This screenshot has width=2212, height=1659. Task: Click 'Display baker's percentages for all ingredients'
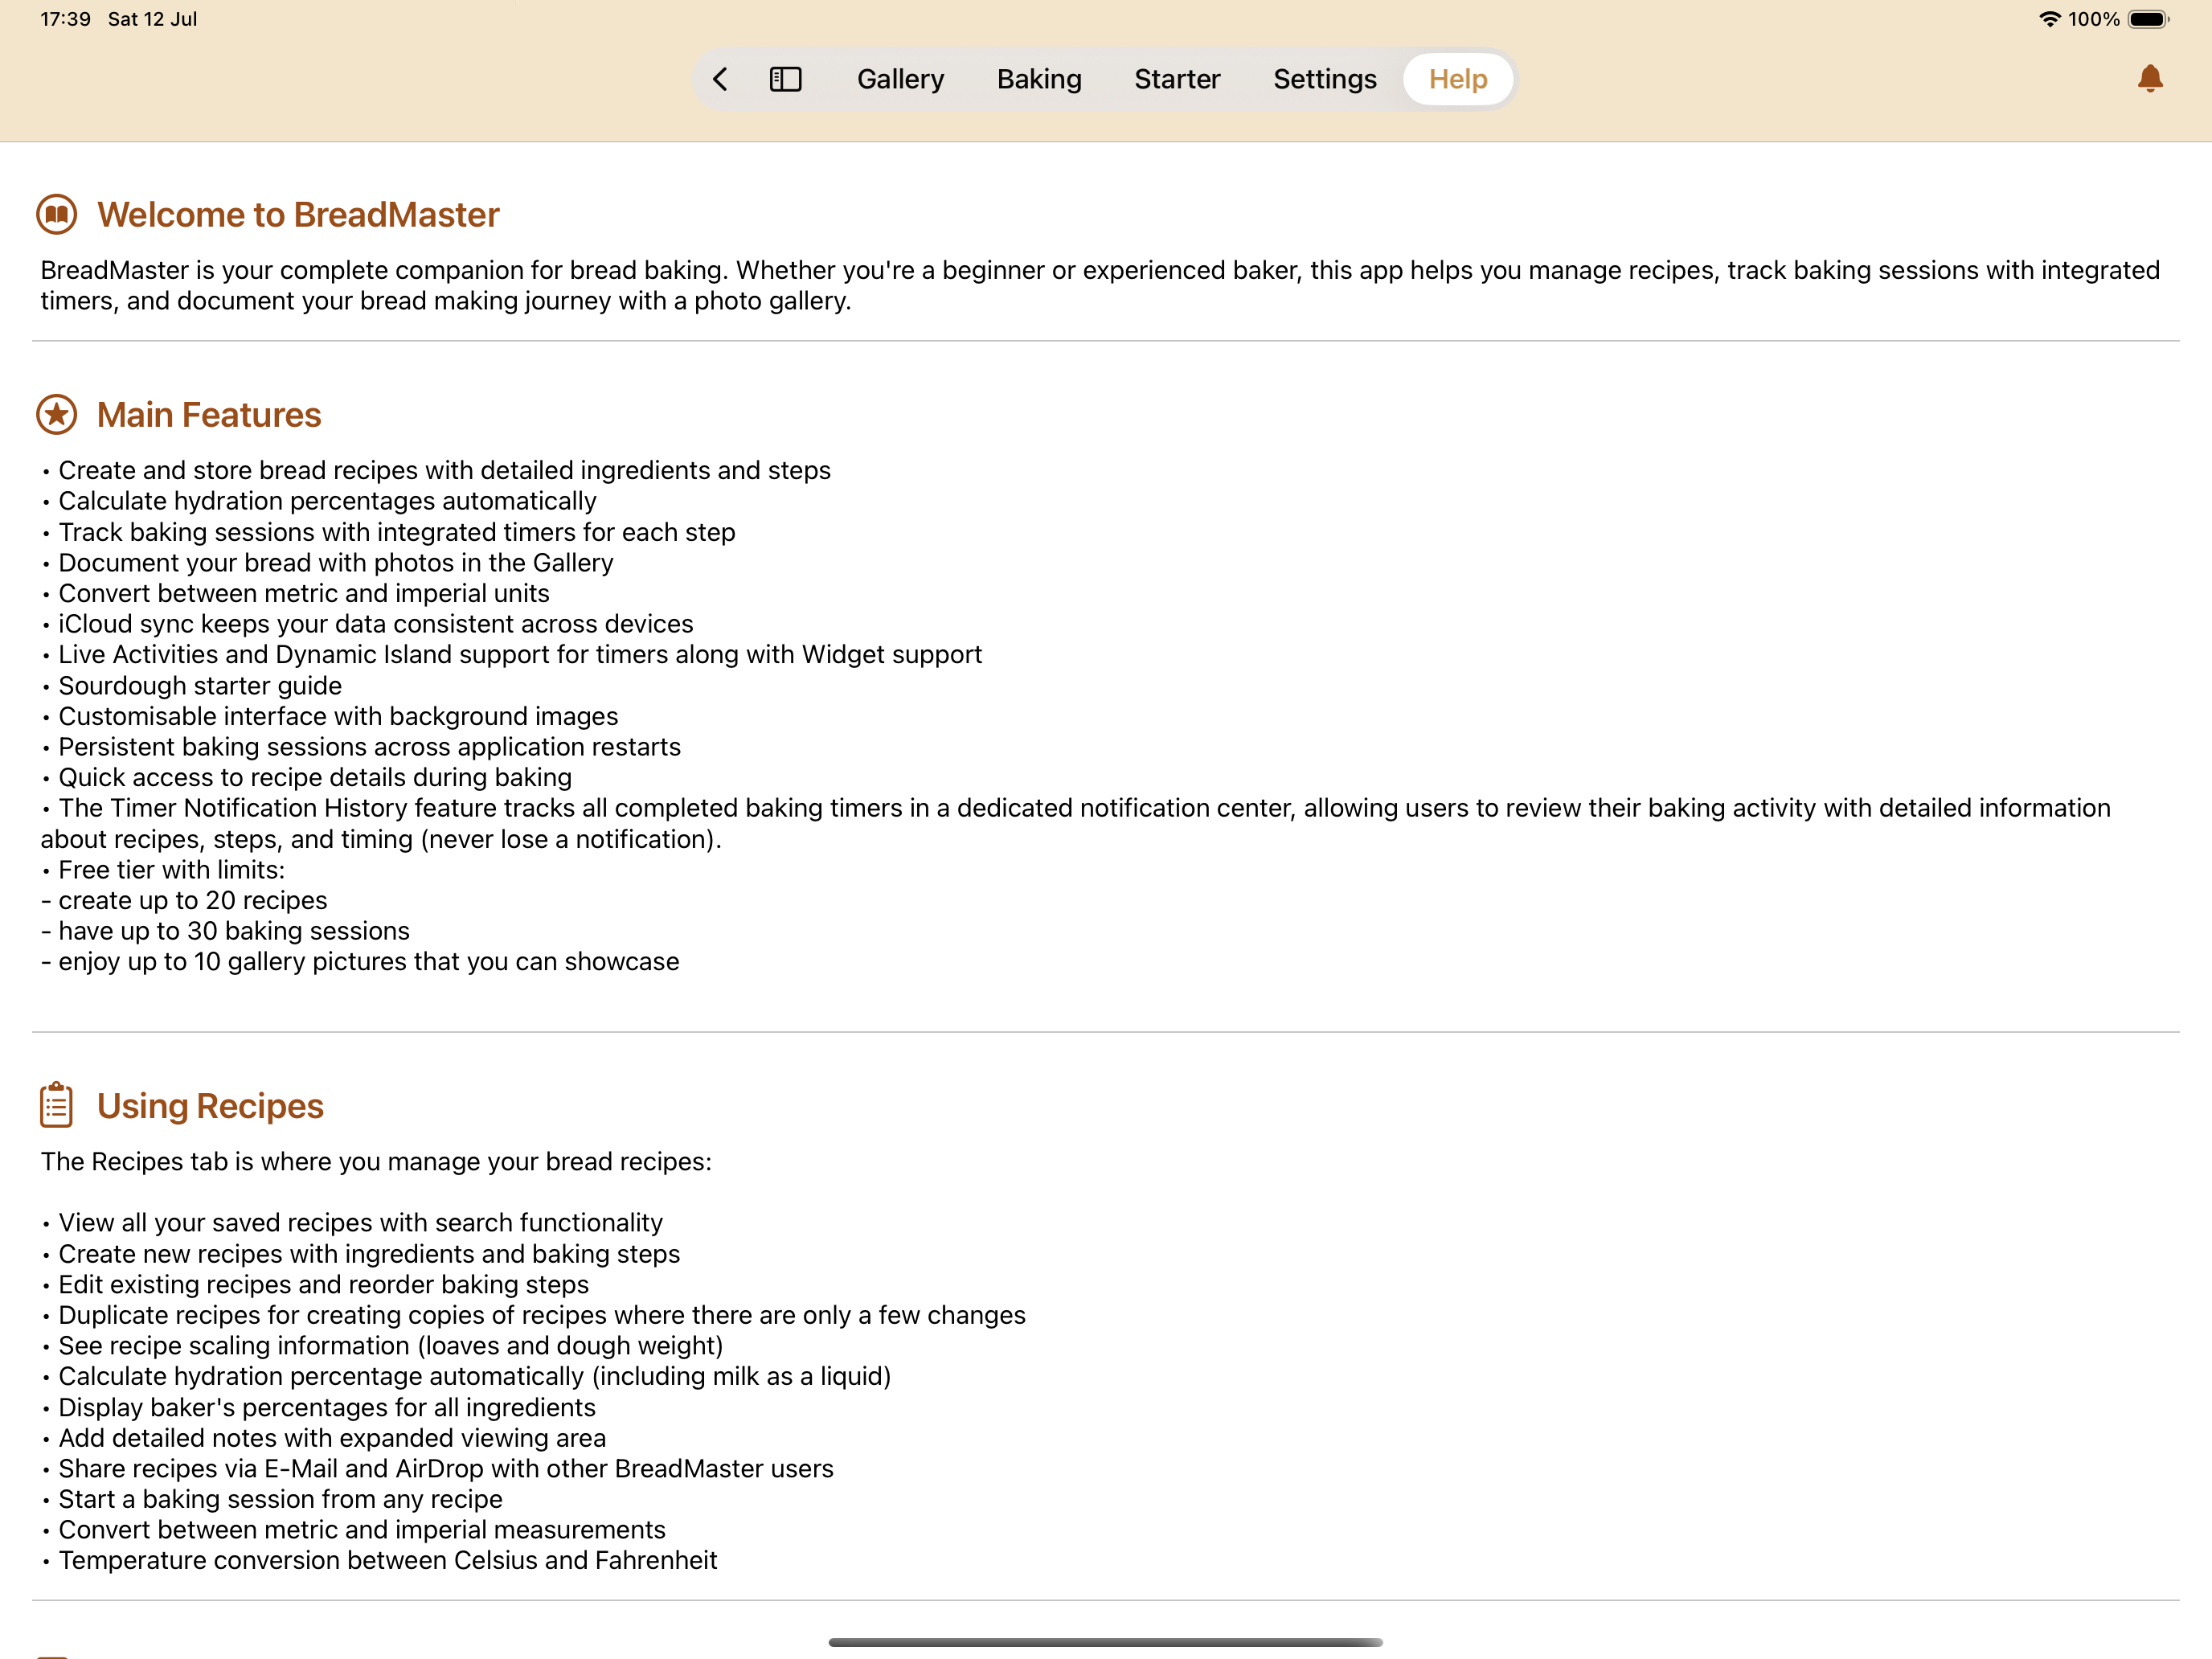click(x=318, y=1407)
